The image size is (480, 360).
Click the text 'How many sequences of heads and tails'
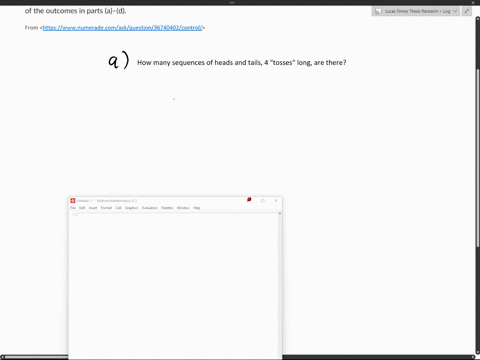coord(199,62)
